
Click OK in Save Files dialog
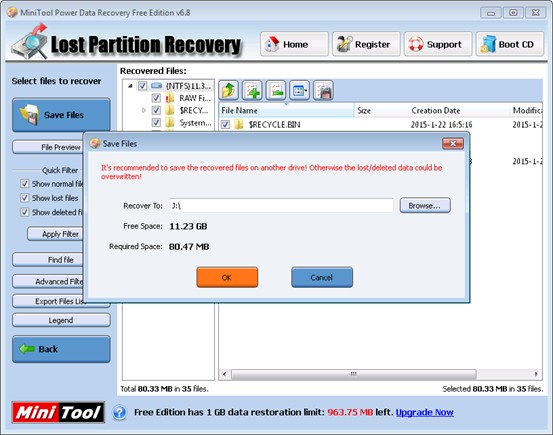[227, 277]
